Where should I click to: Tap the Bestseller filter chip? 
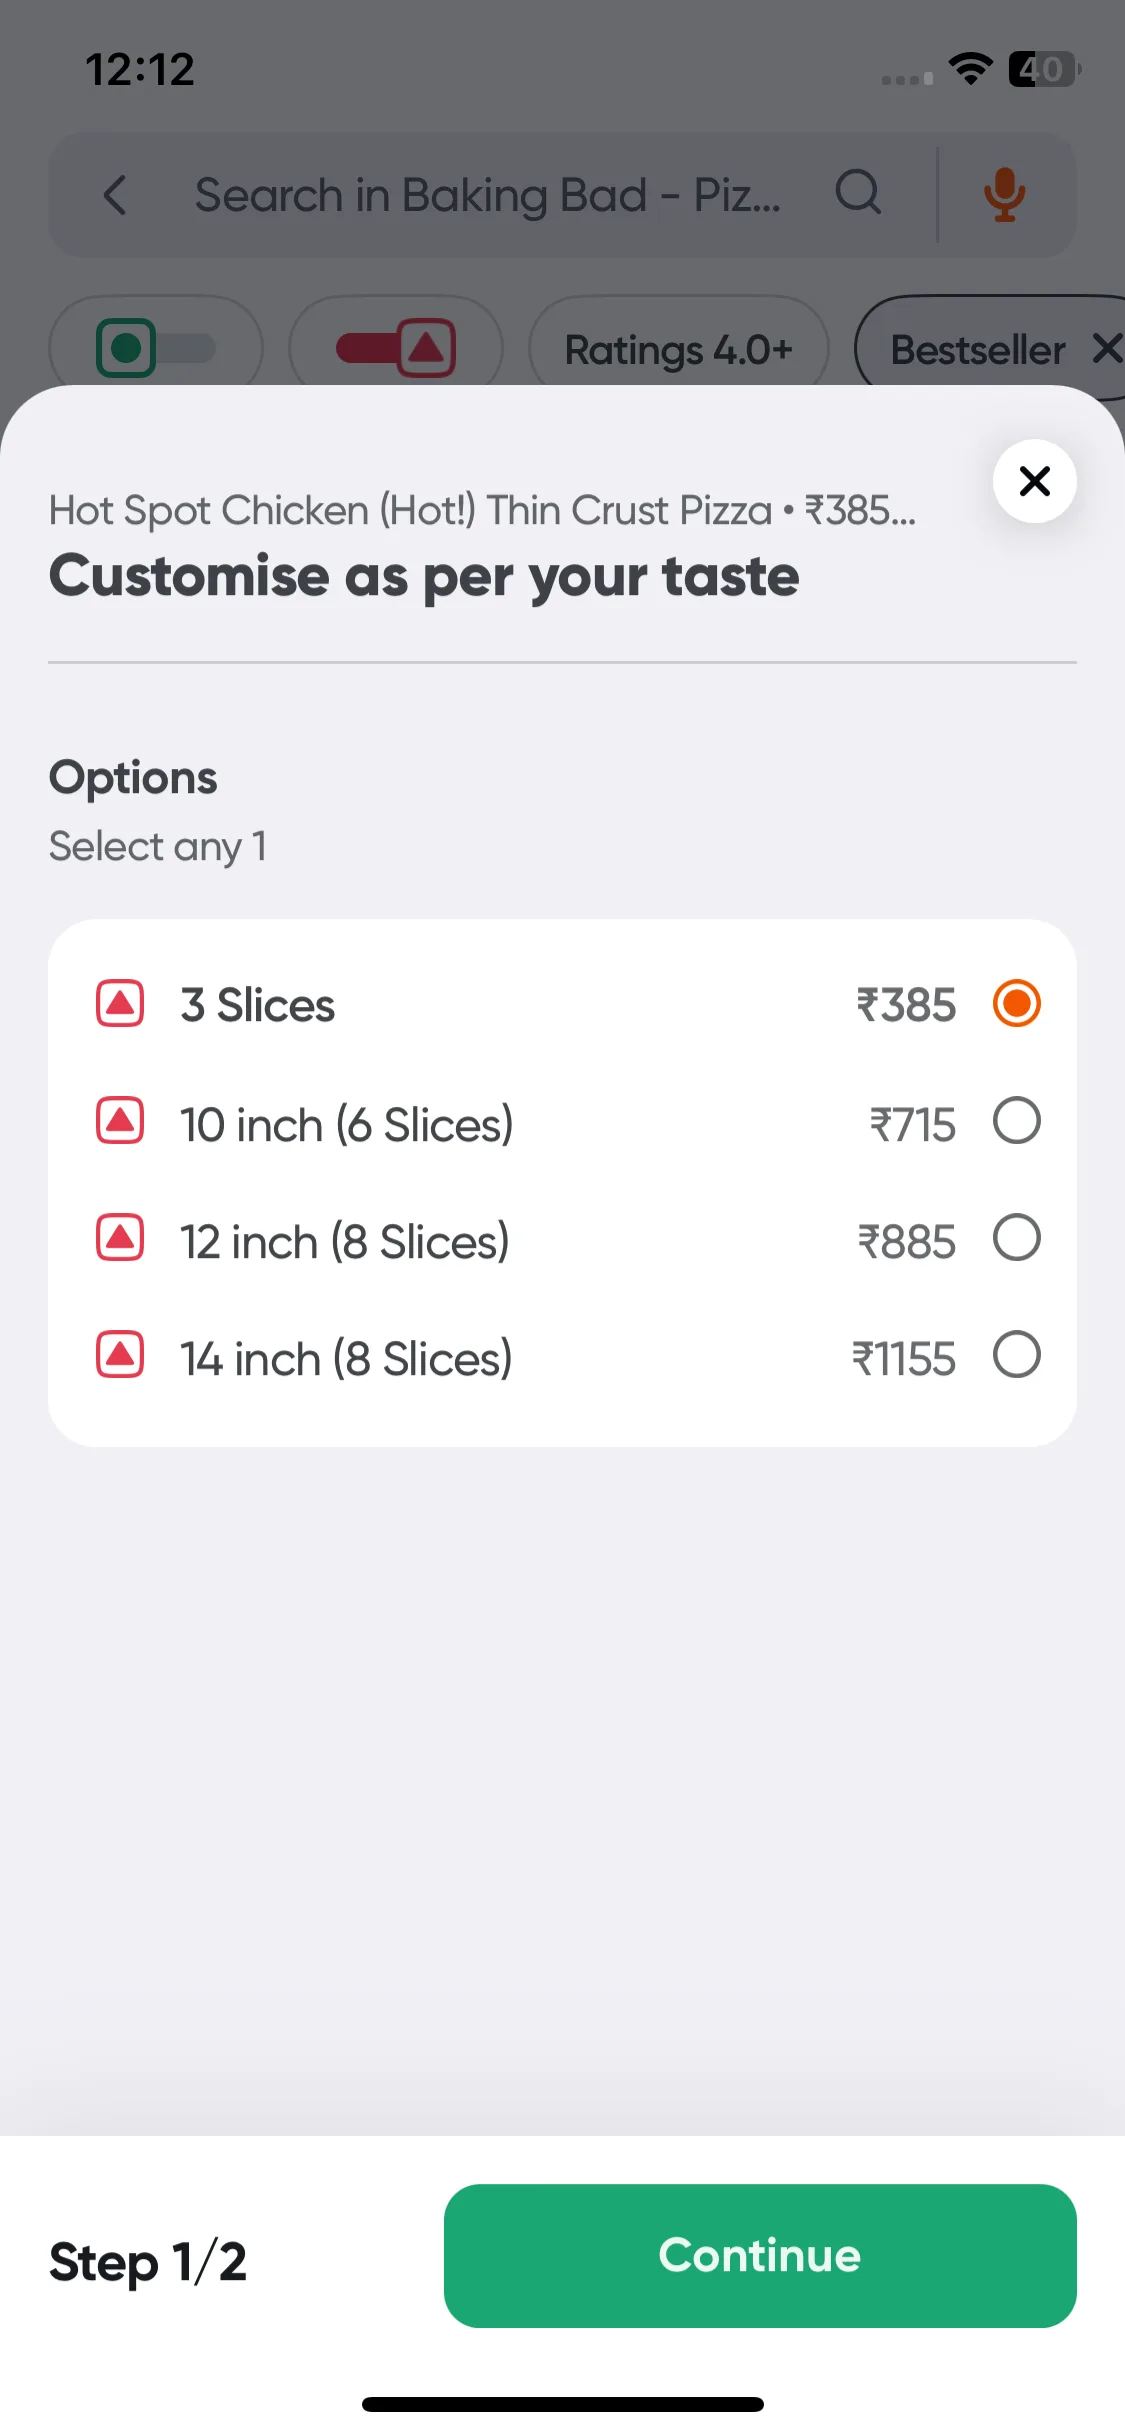click(x=978, y=349)
